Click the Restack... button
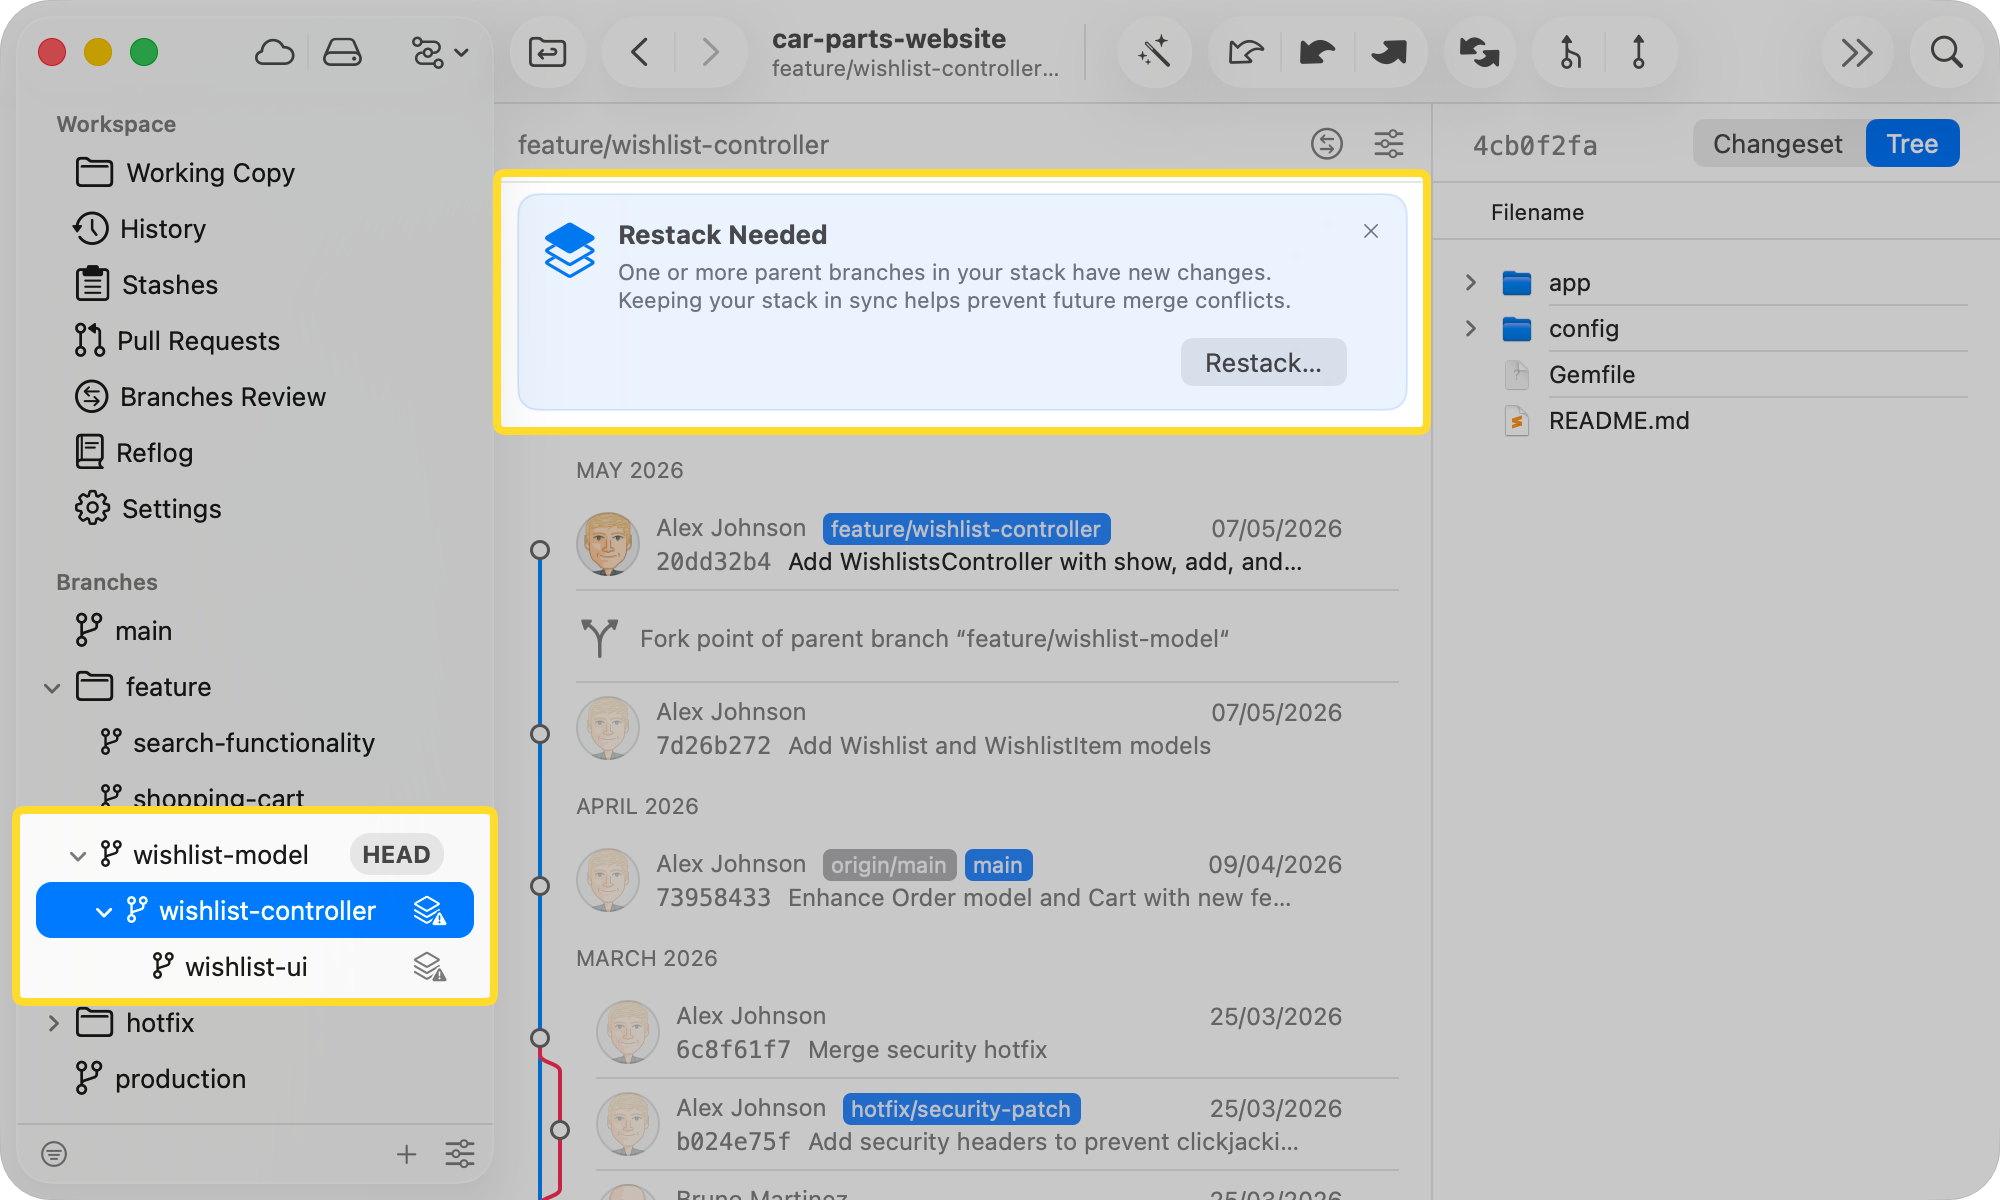 click(1263, 363)
